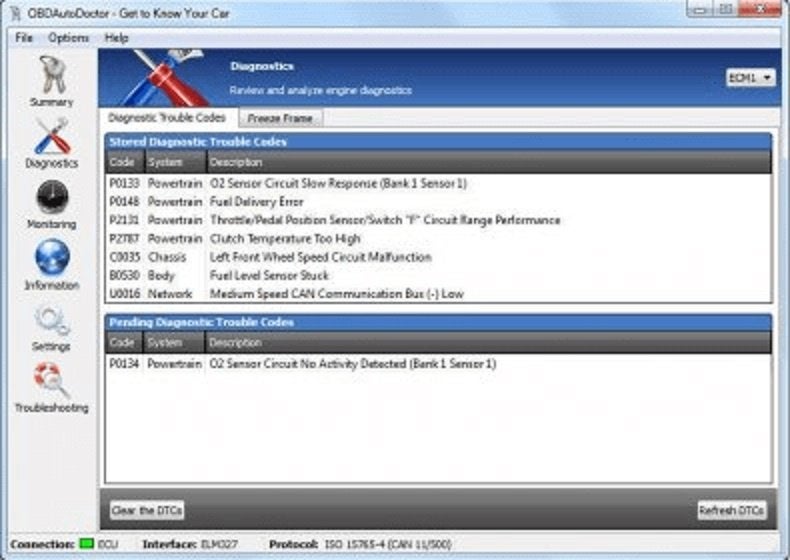Screen dimensions: 790x560
Task: Open the File menu
Action: [x=24, y=38]
